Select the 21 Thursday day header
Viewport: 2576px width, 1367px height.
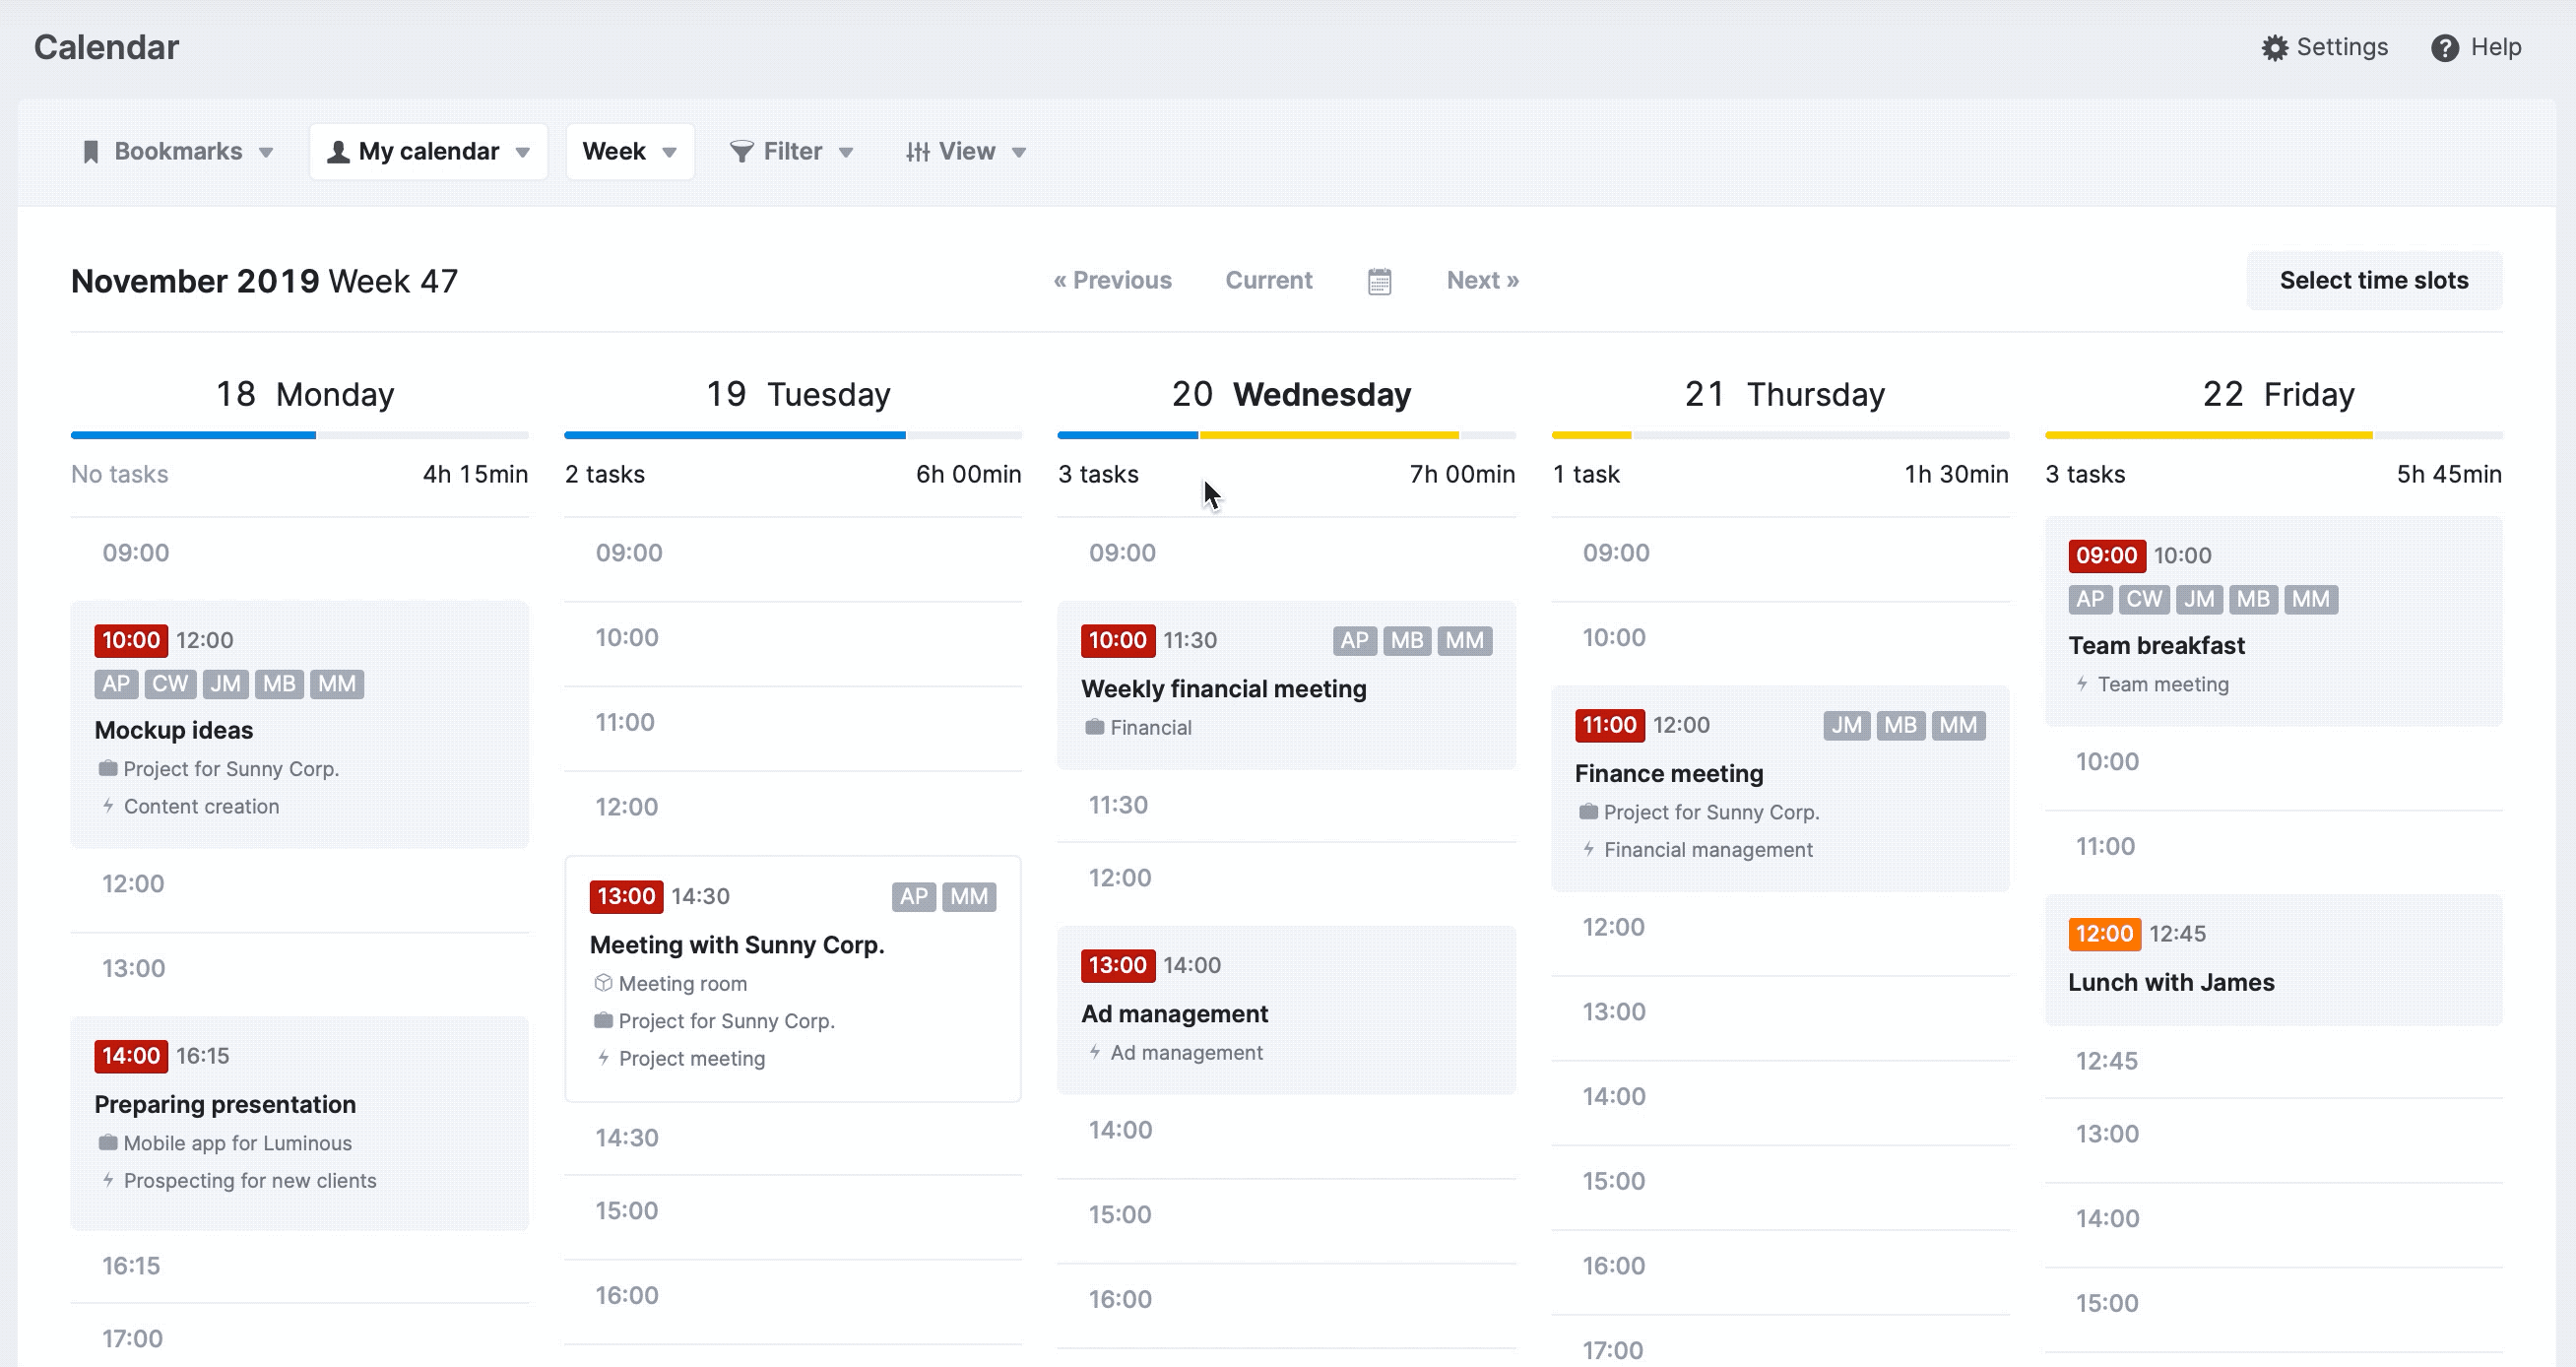[x=1784, y=394]
